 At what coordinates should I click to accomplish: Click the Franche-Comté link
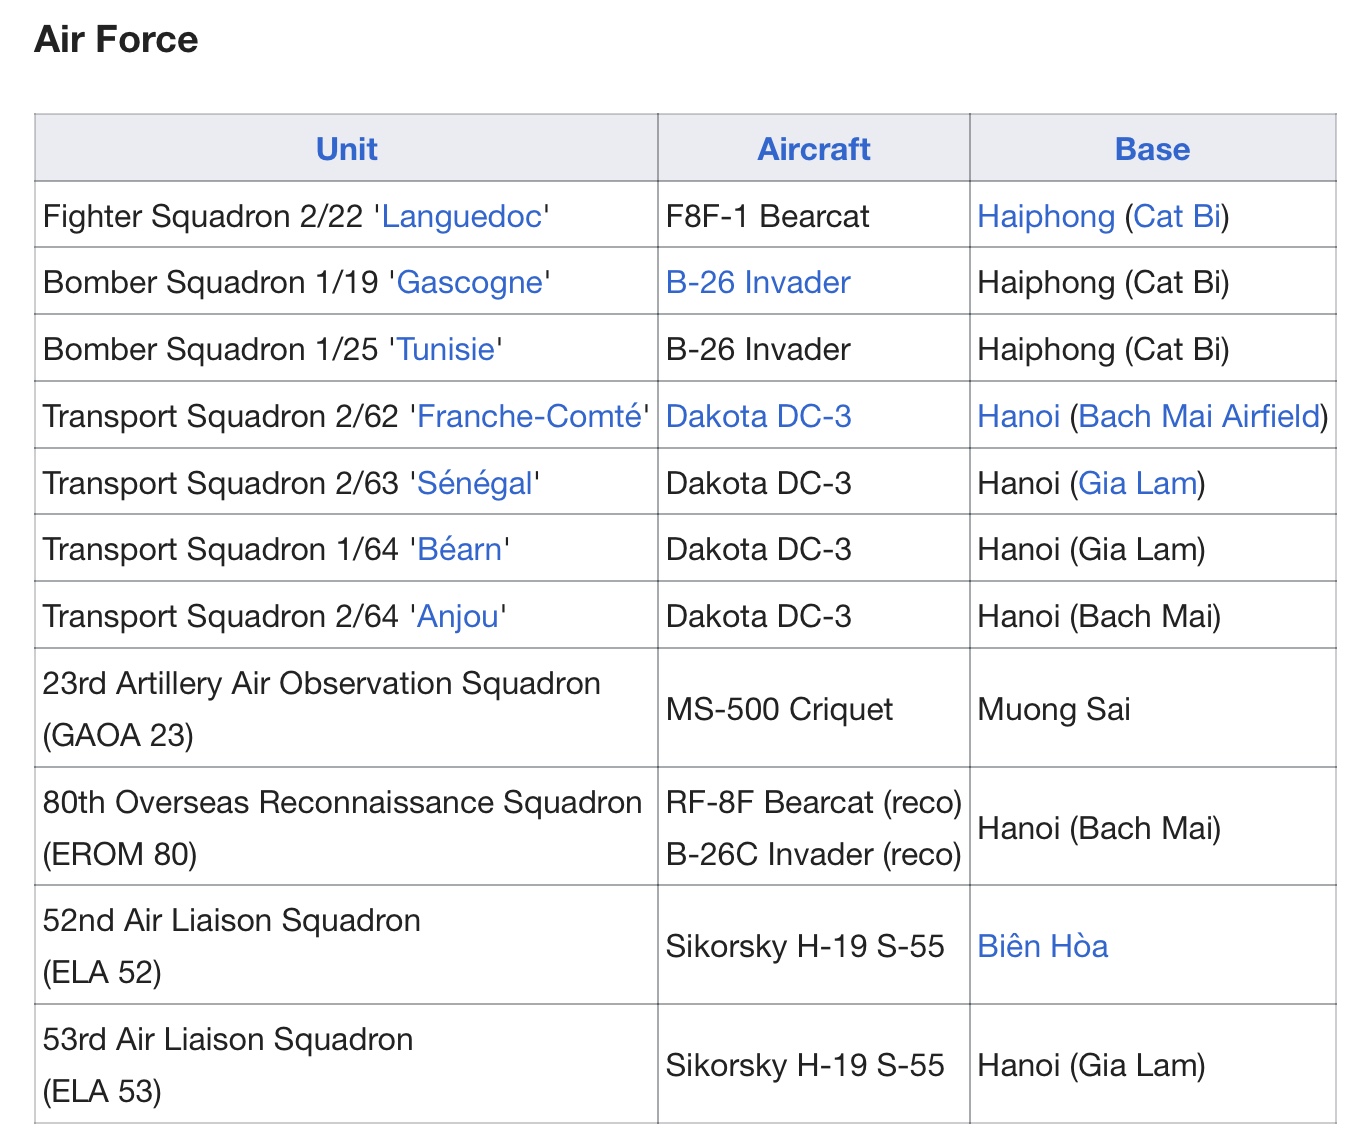click(529, 416)
